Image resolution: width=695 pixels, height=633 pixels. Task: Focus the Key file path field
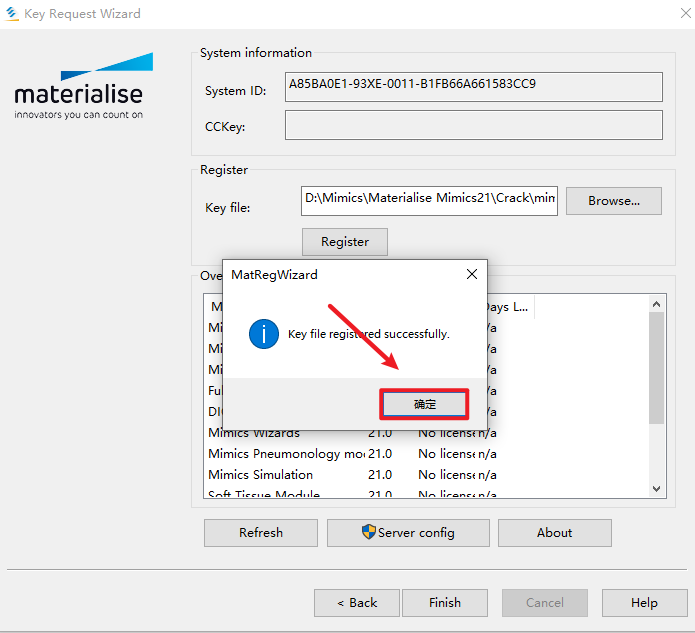coord(429,199)
